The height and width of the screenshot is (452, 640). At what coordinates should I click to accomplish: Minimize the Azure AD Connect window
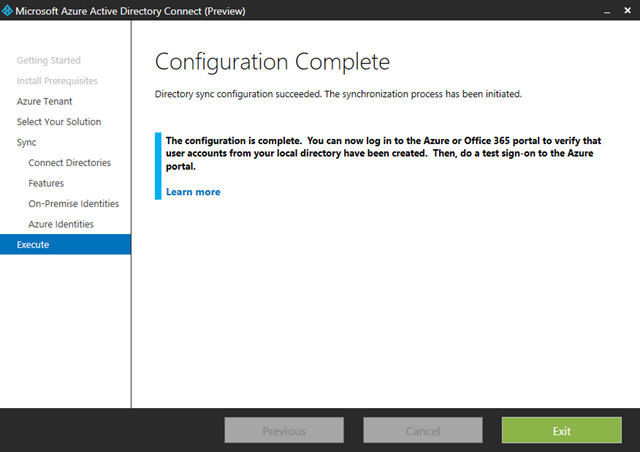[607, 11]
